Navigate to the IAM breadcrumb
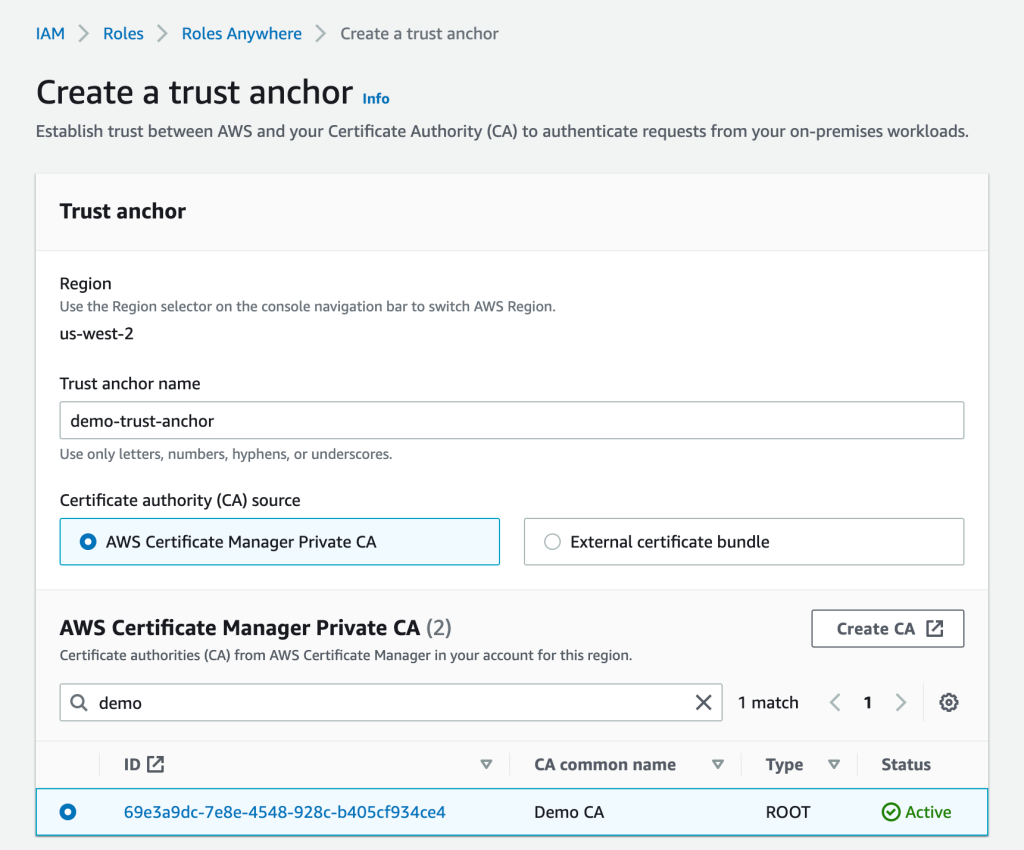The image size is (1024, 850). click(50, 33)
